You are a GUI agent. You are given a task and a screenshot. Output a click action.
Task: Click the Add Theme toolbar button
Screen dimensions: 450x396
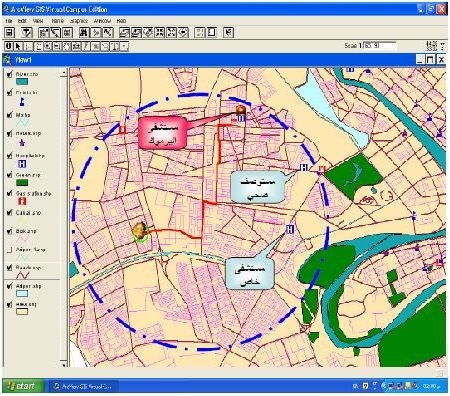27,32
